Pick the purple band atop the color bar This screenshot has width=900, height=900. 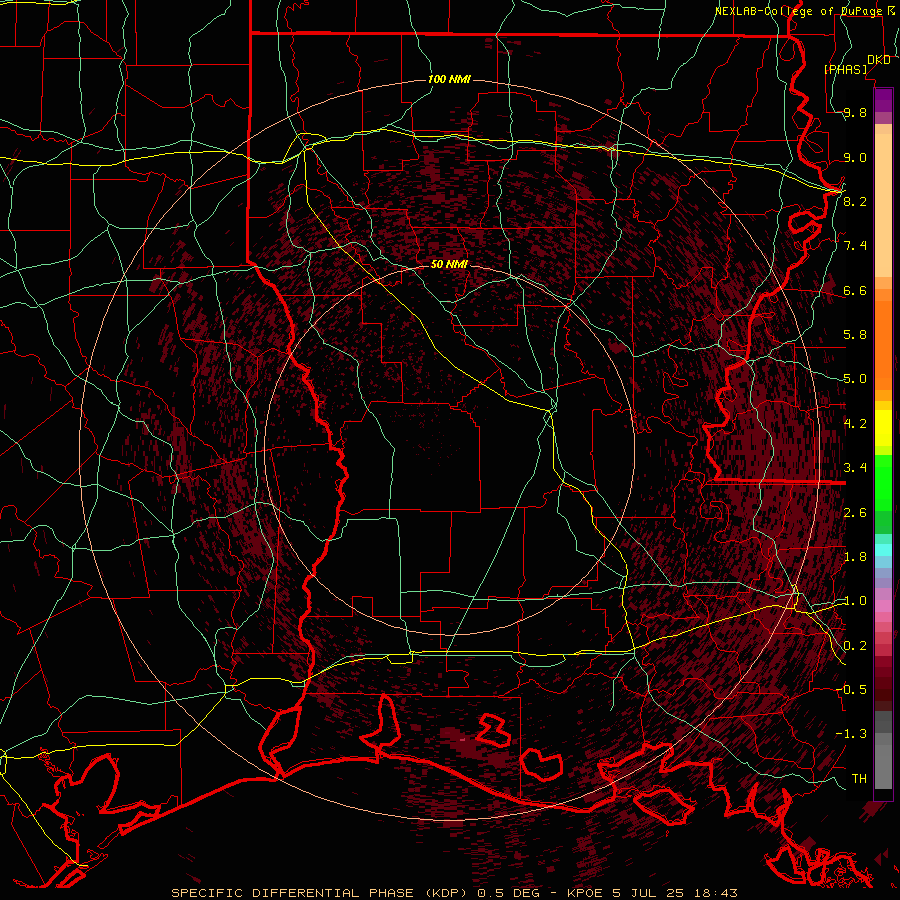pyautogui.click(x=883, y=100)
